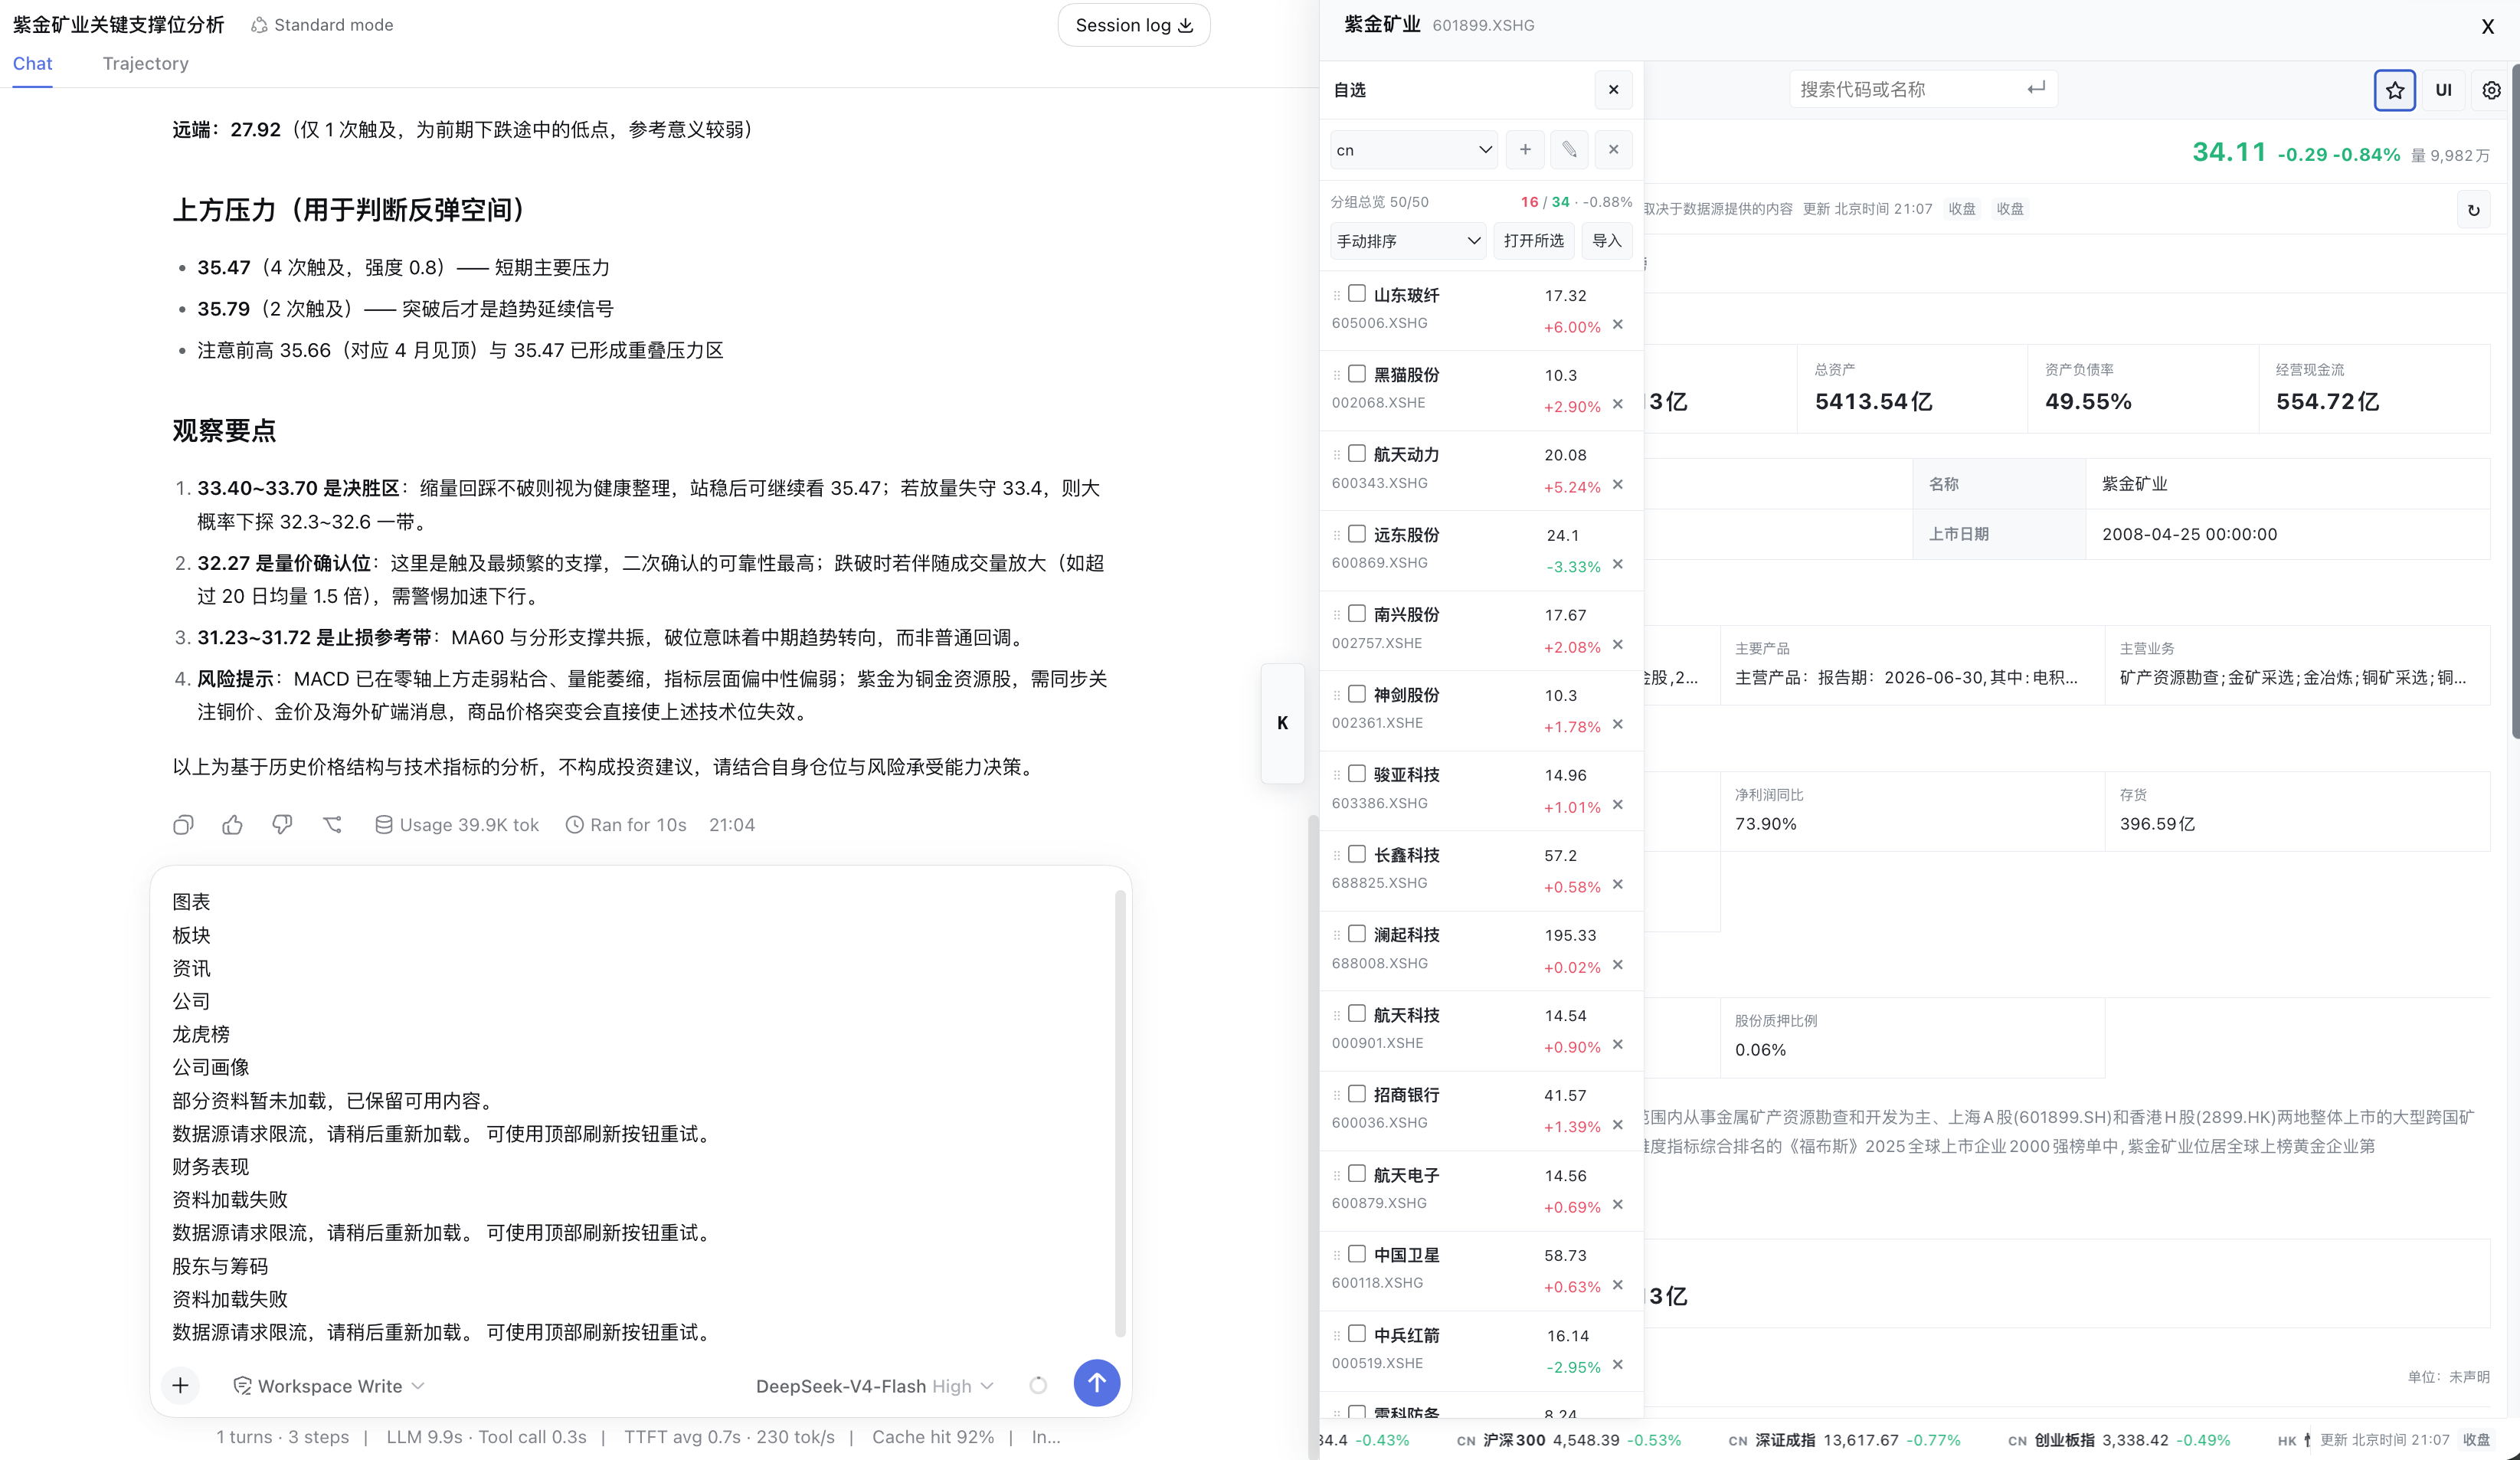Tick the 航天动力 checkbox

pyautogui.click(x=1357, y=453)
